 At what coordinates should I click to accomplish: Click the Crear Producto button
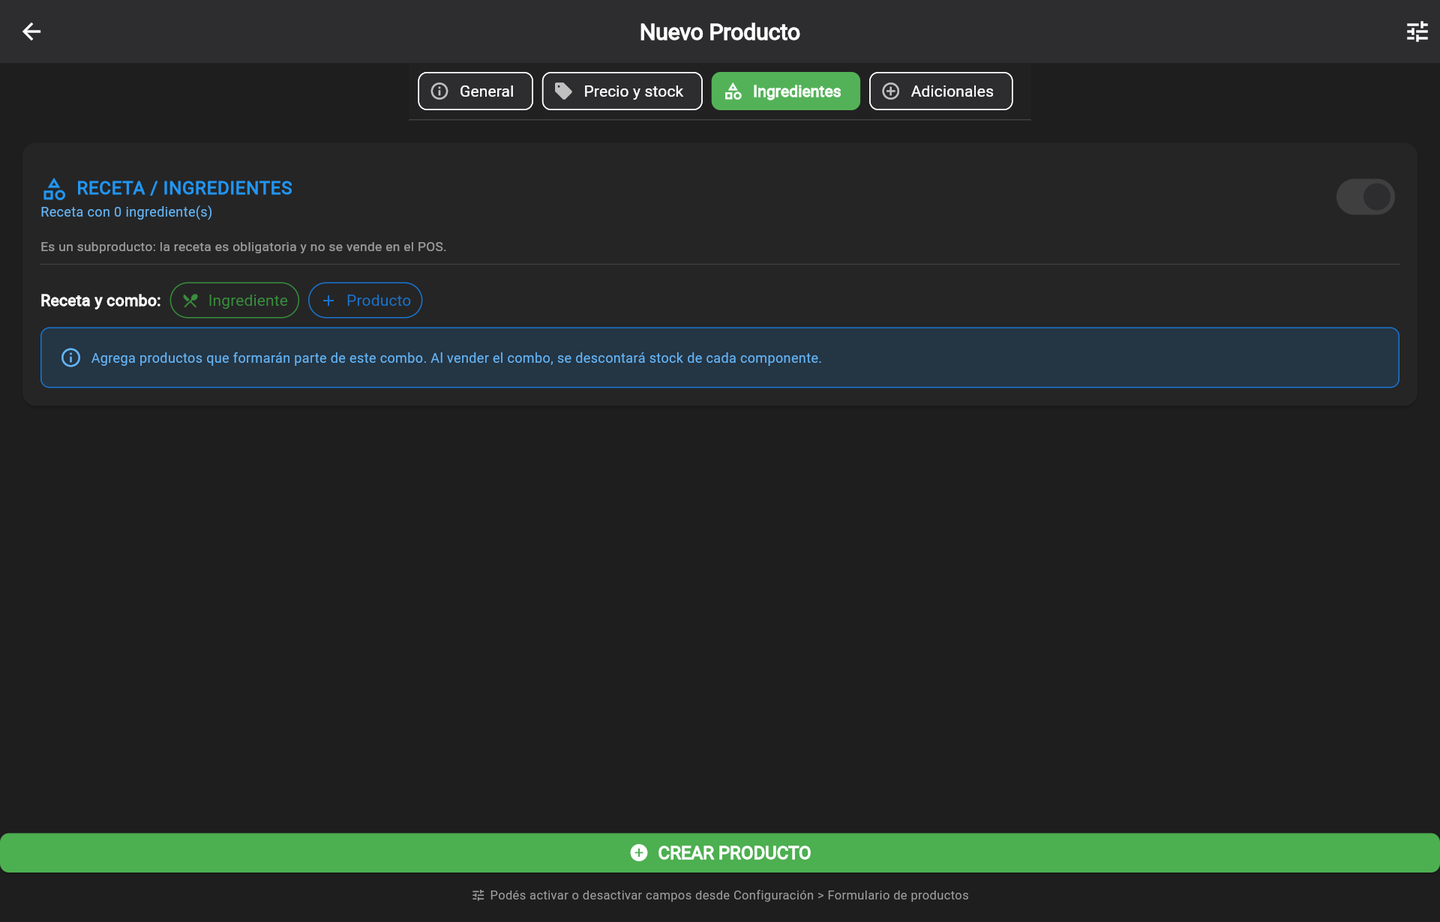coord(720,853)
